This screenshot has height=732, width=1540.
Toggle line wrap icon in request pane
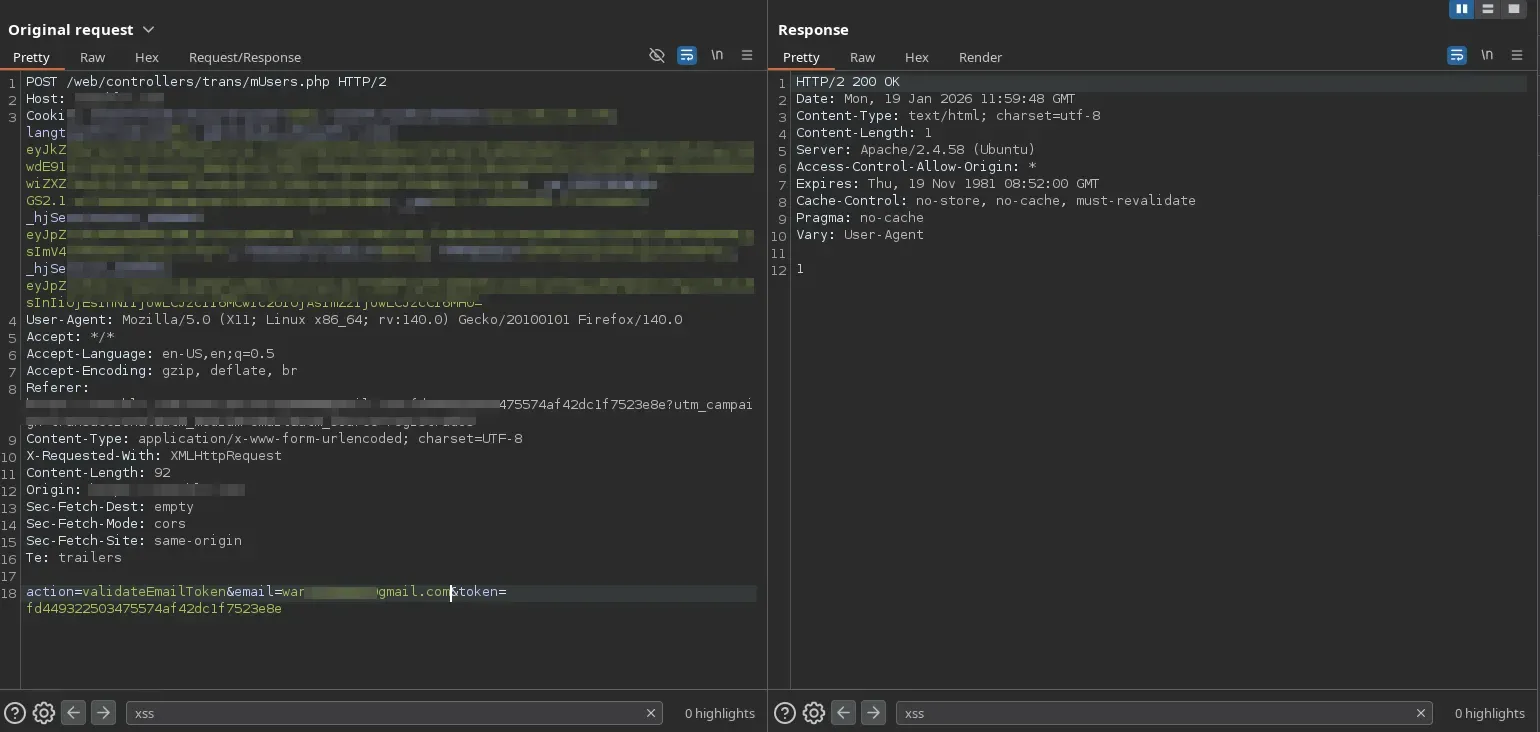tap(687, 56)
